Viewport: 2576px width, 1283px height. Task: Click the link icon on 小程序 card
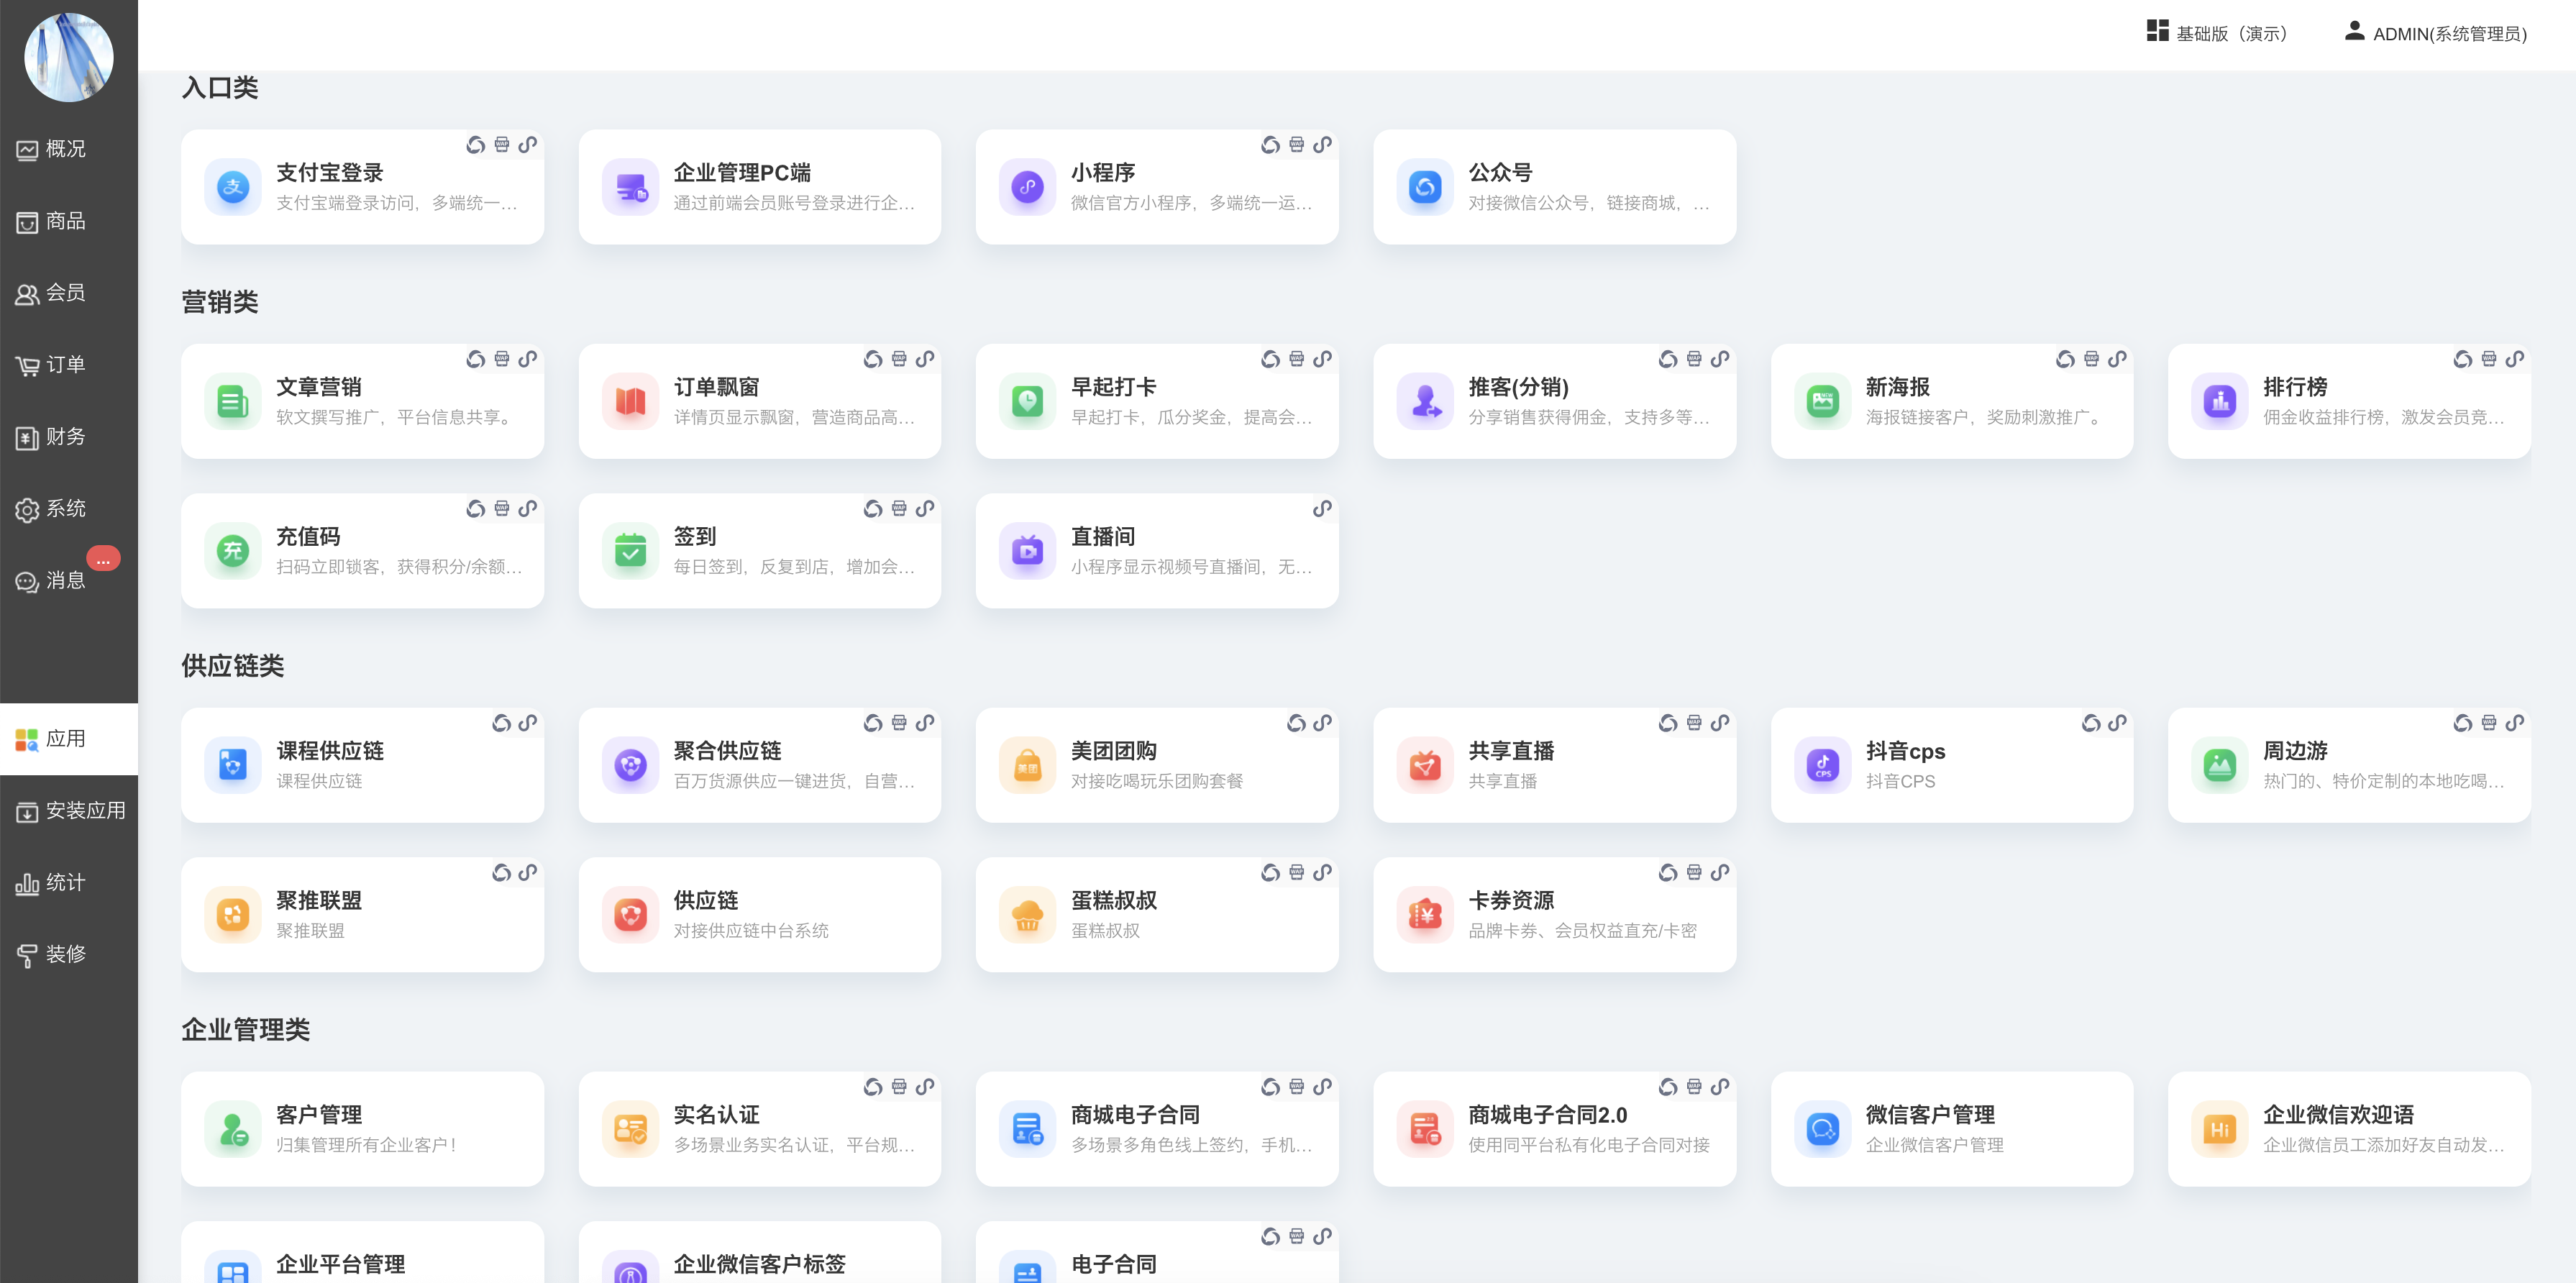click(x=1322, y=145)
